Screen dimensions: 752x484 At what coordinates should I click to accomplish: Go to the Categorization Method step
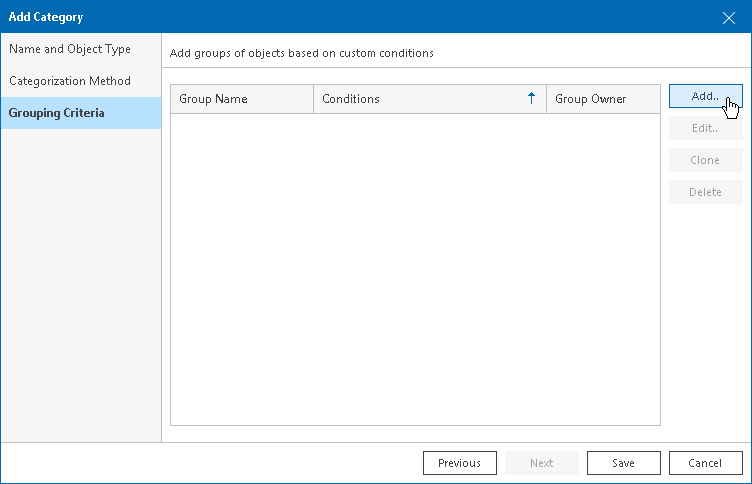[x=70, y=81]
